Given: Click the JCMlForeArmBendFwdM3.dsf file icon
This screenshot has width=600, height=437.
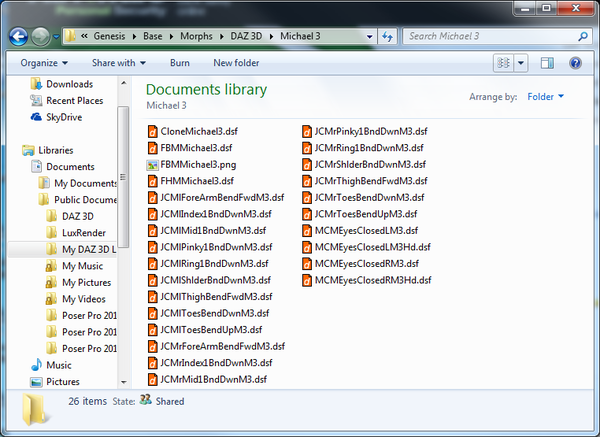Looking at the screenshot, I should point(152,197).
